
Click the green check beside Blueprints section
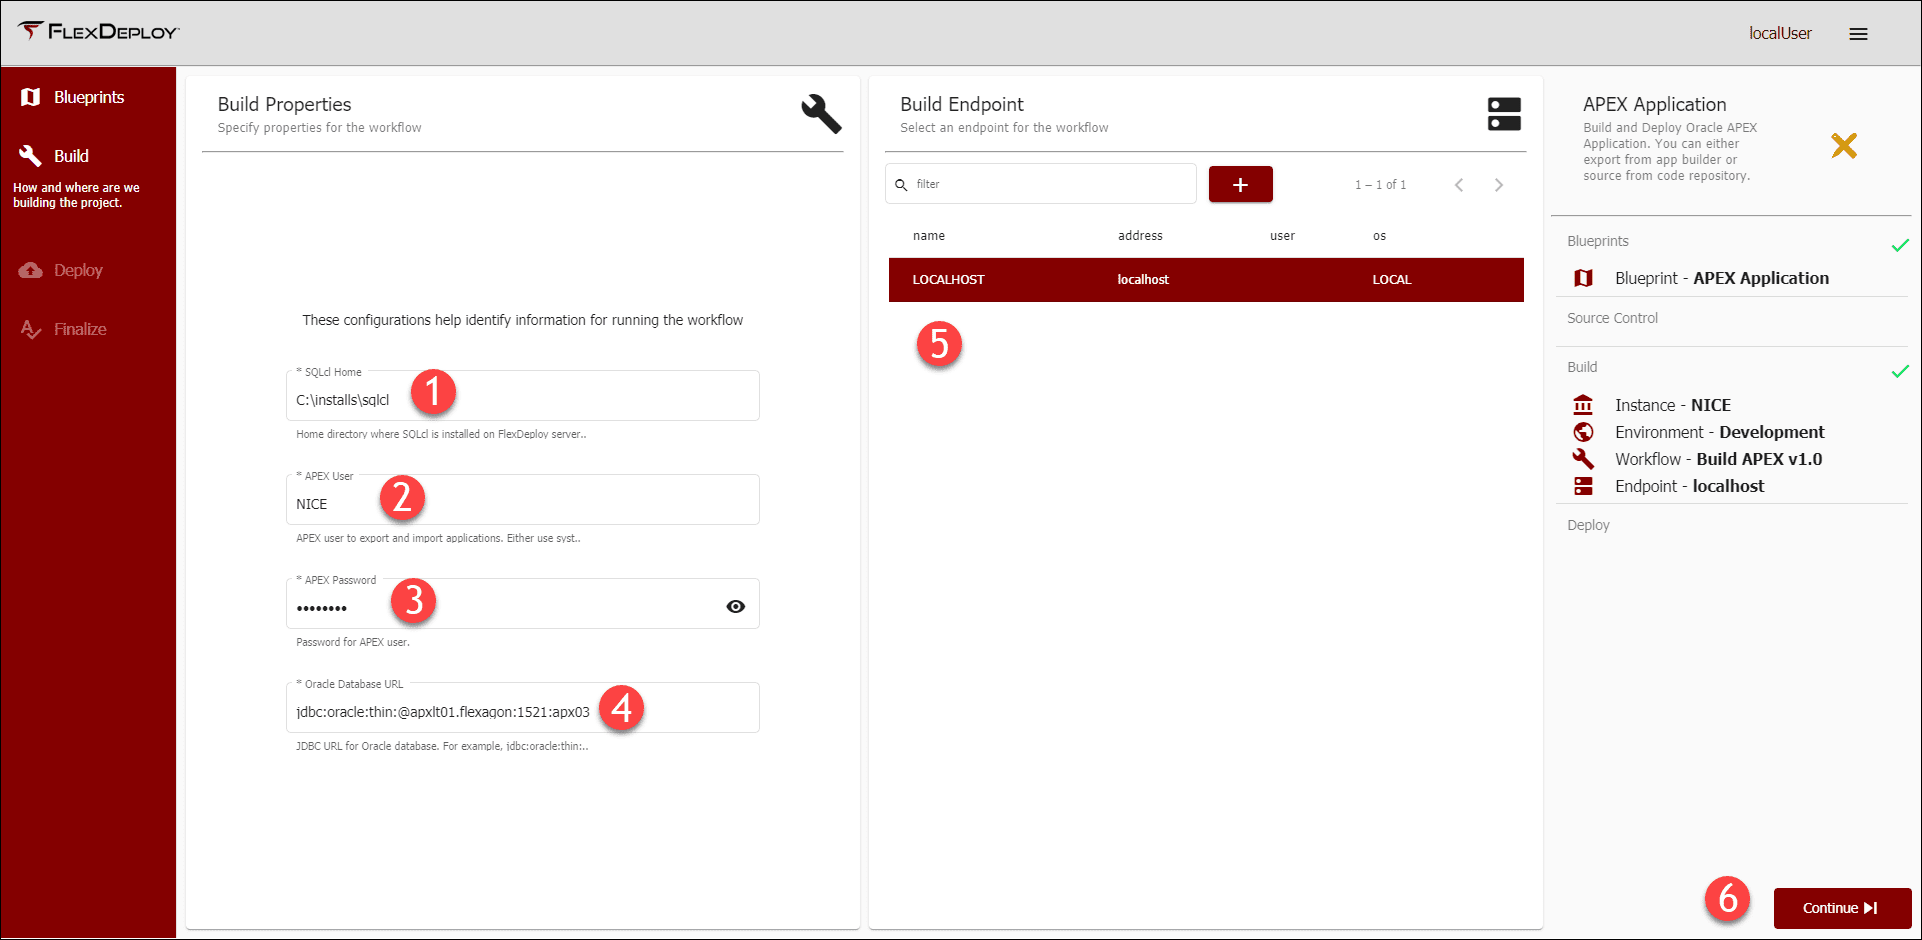pos(1900,245)
